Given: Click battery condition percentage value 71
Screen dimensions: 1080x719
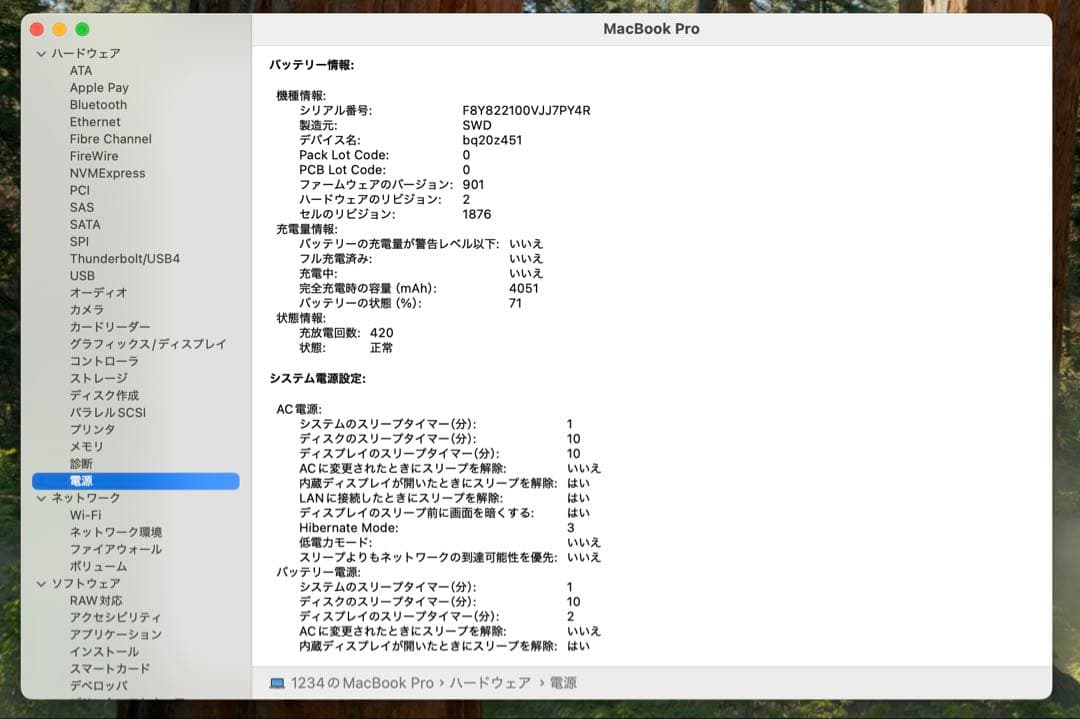Looking at the screenshot, I should click(515, 303).
